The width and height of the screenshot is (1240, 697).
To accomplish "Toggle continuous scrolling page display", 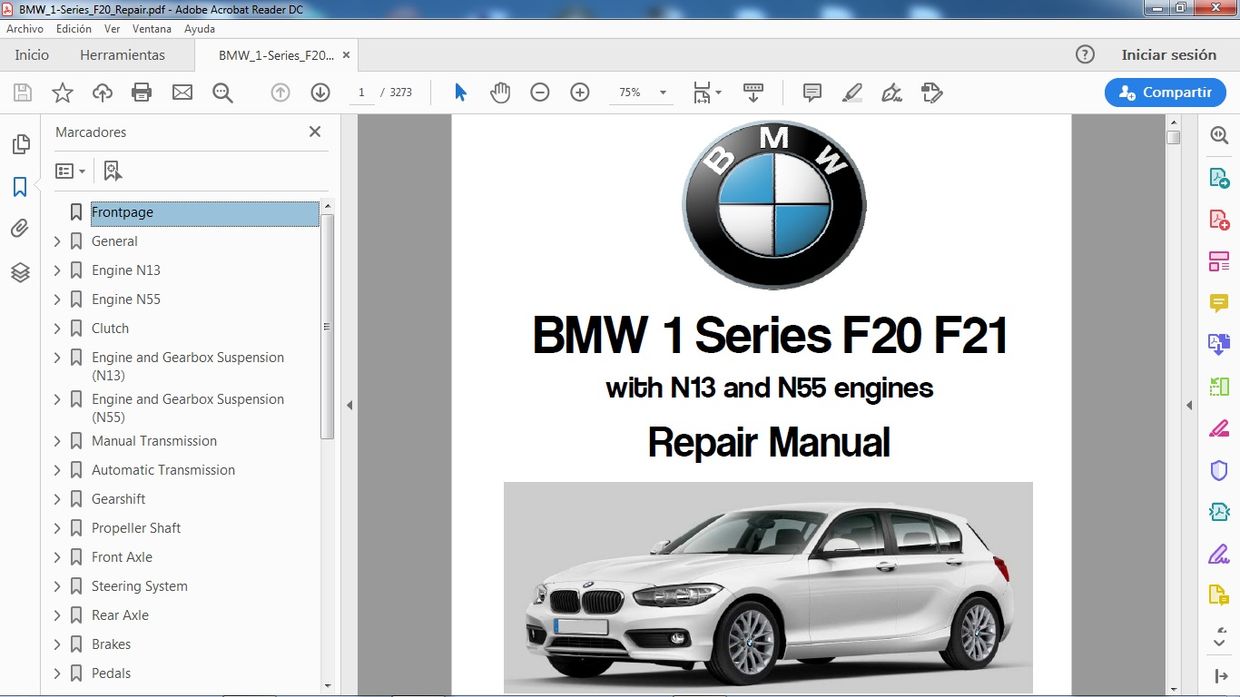I will (753, 92).
